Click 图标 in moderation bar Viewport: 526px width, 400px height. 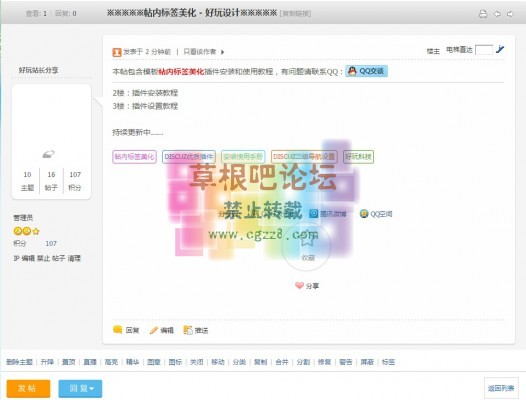175,362
